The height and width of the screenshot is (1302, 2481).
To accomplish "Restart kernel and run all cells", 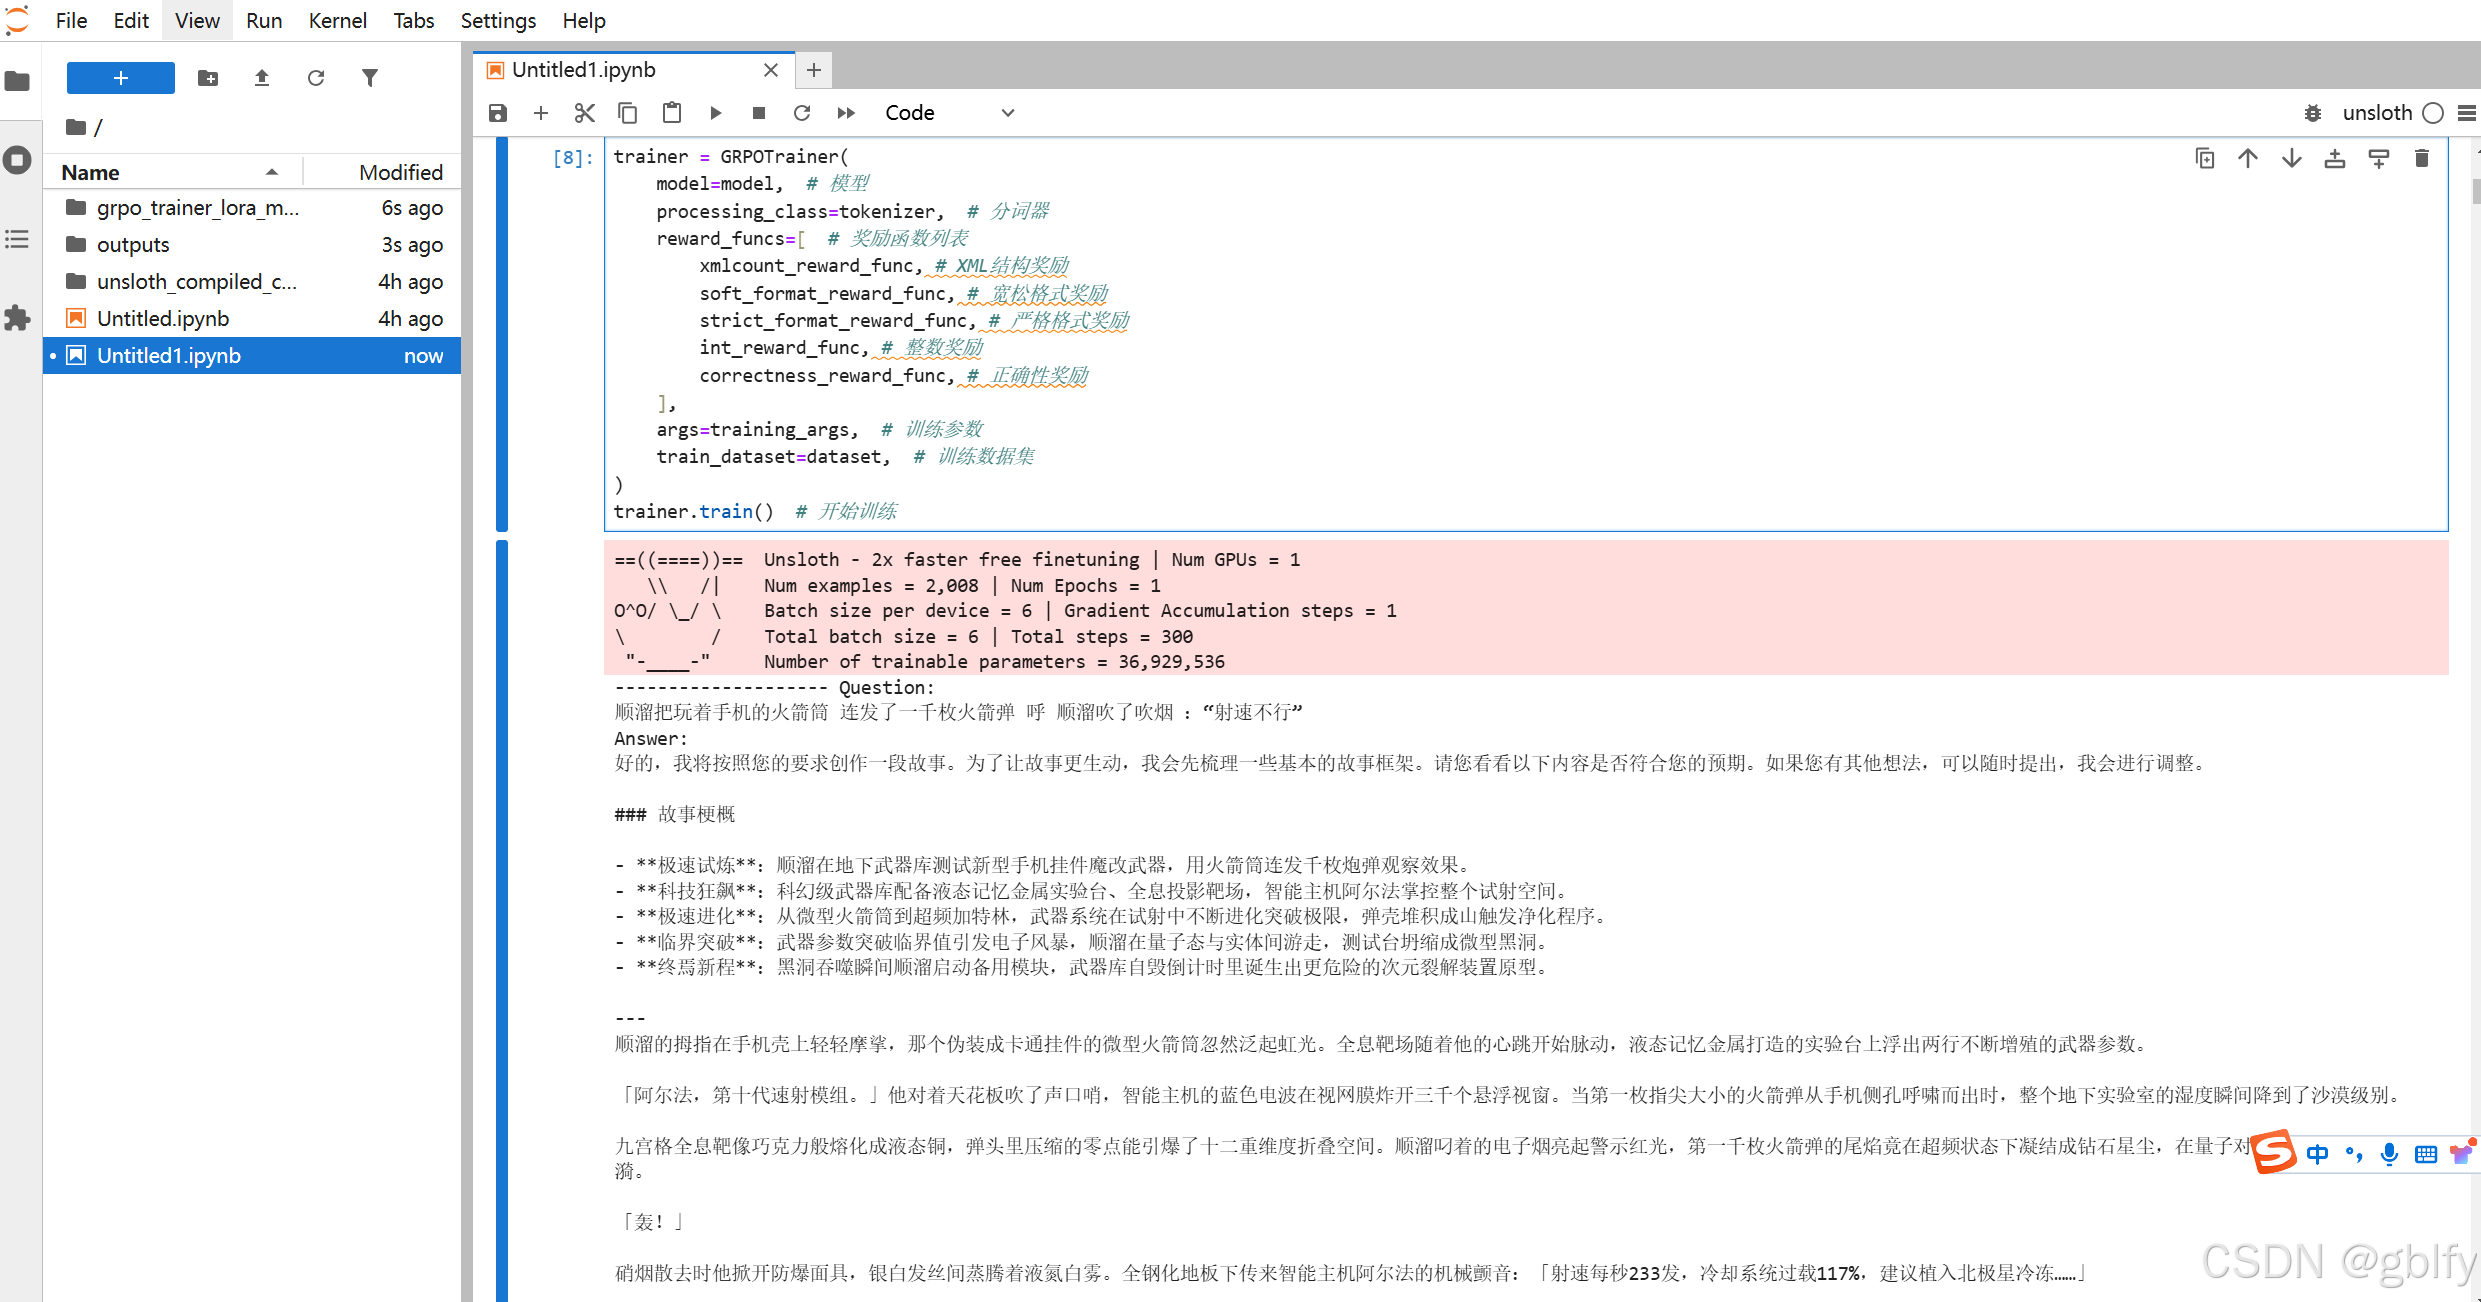I will pos(846,113).
